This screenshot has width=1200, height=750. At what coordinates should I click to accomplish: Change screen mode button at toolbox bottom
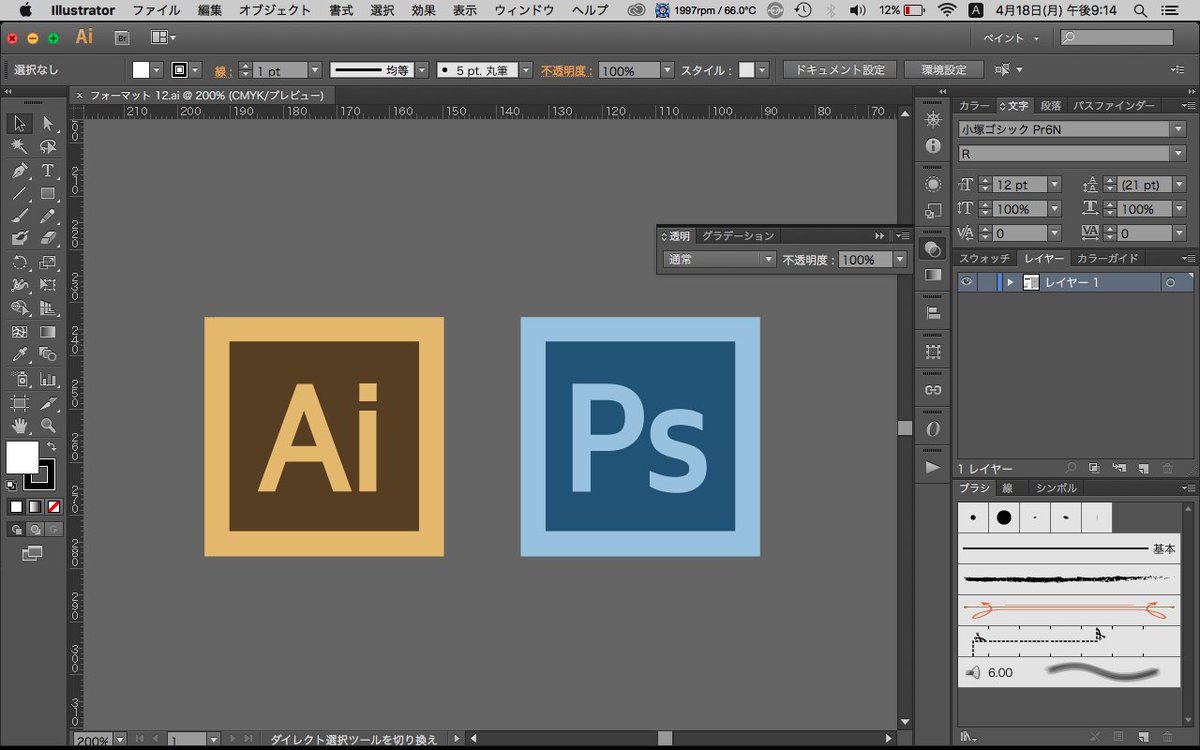(x=32, y=552)
